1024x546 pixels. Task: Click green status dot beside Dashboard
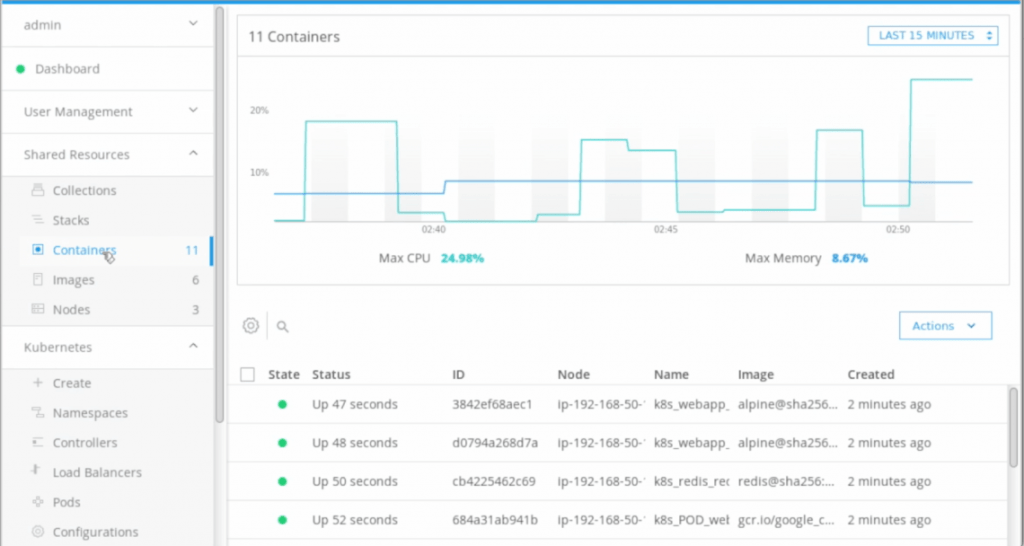[x=20, y=69]
